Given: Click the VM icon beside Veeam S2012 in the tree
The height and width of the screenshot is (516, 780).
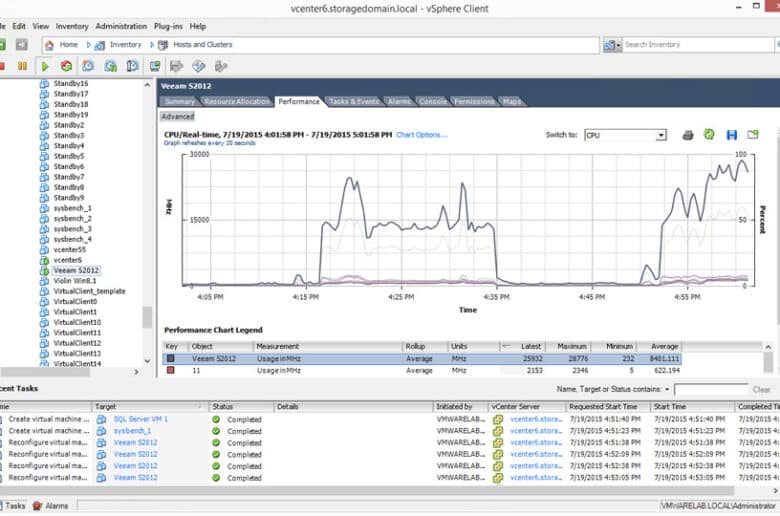Looking at the screenshot, I should (x=44, y=271).
